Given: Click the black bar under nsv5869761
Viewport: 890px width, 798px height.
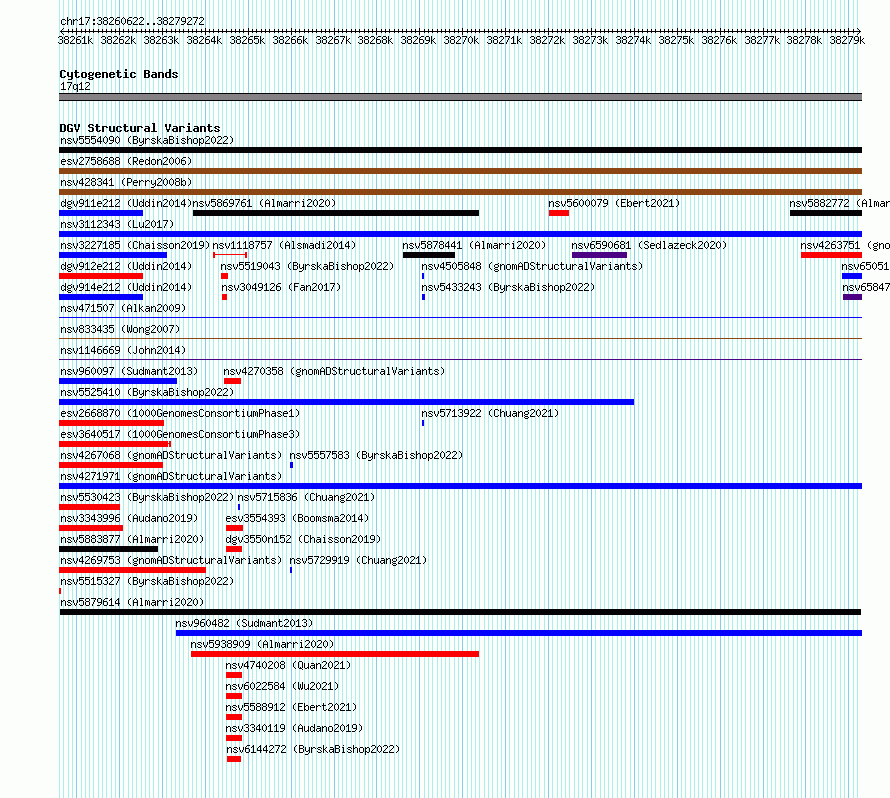Looking at the screenshot, I should point(336,213).
